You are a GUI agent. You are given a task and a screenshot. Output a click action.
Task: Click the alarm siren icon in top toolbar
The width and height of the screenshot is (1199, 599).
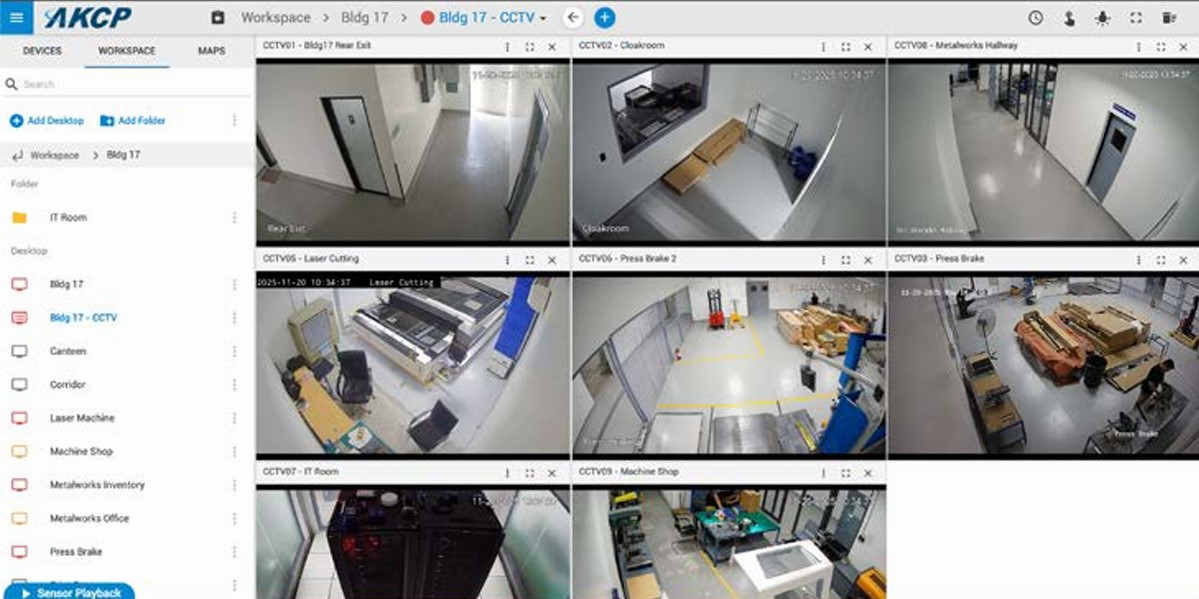pyautogui.click(x=1102, y=18)
